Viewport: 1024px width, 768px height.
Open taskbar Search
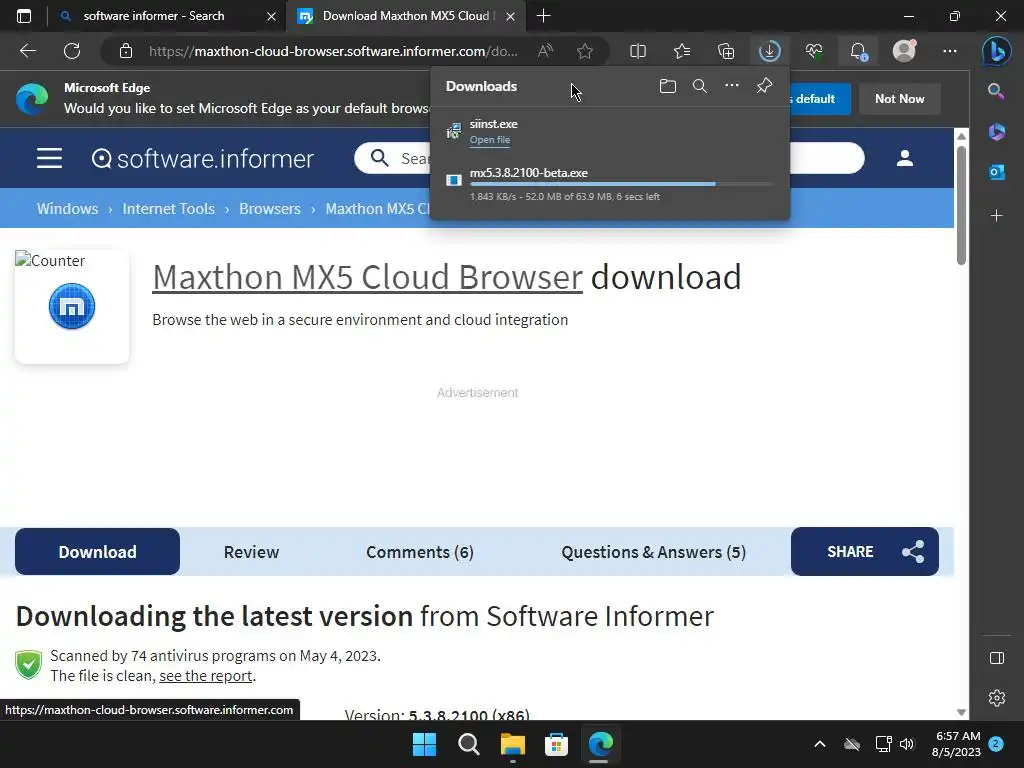(x=469, y=744)
